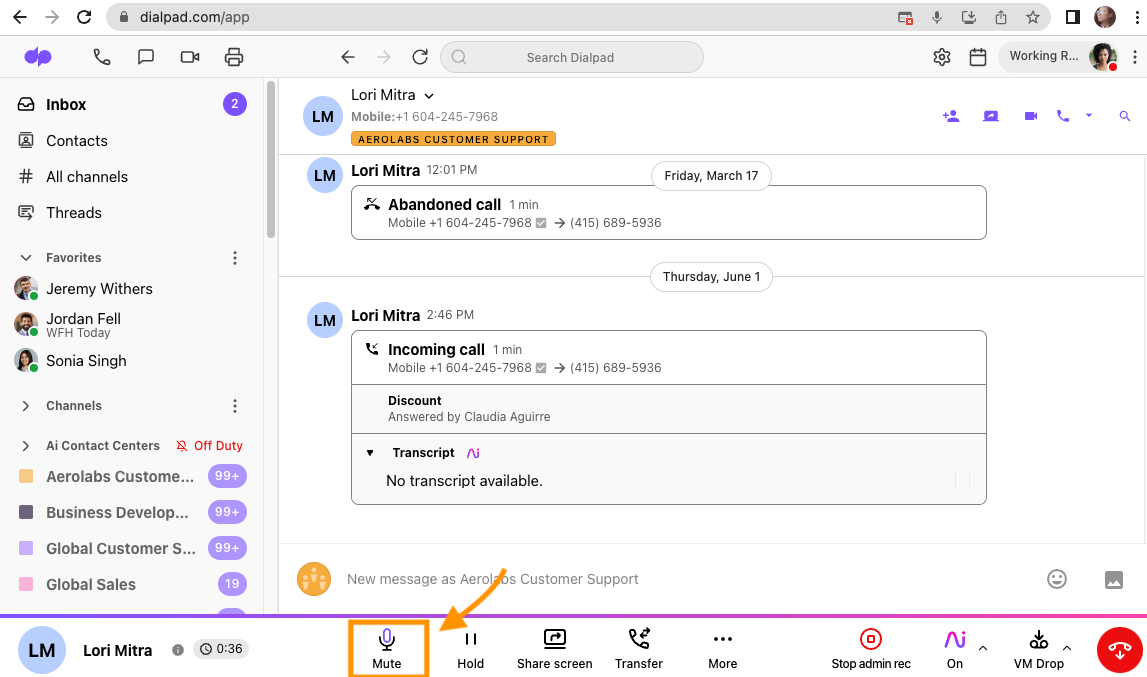
Task: Open Jeremy Withers conversation
Action: click(99, 289)
